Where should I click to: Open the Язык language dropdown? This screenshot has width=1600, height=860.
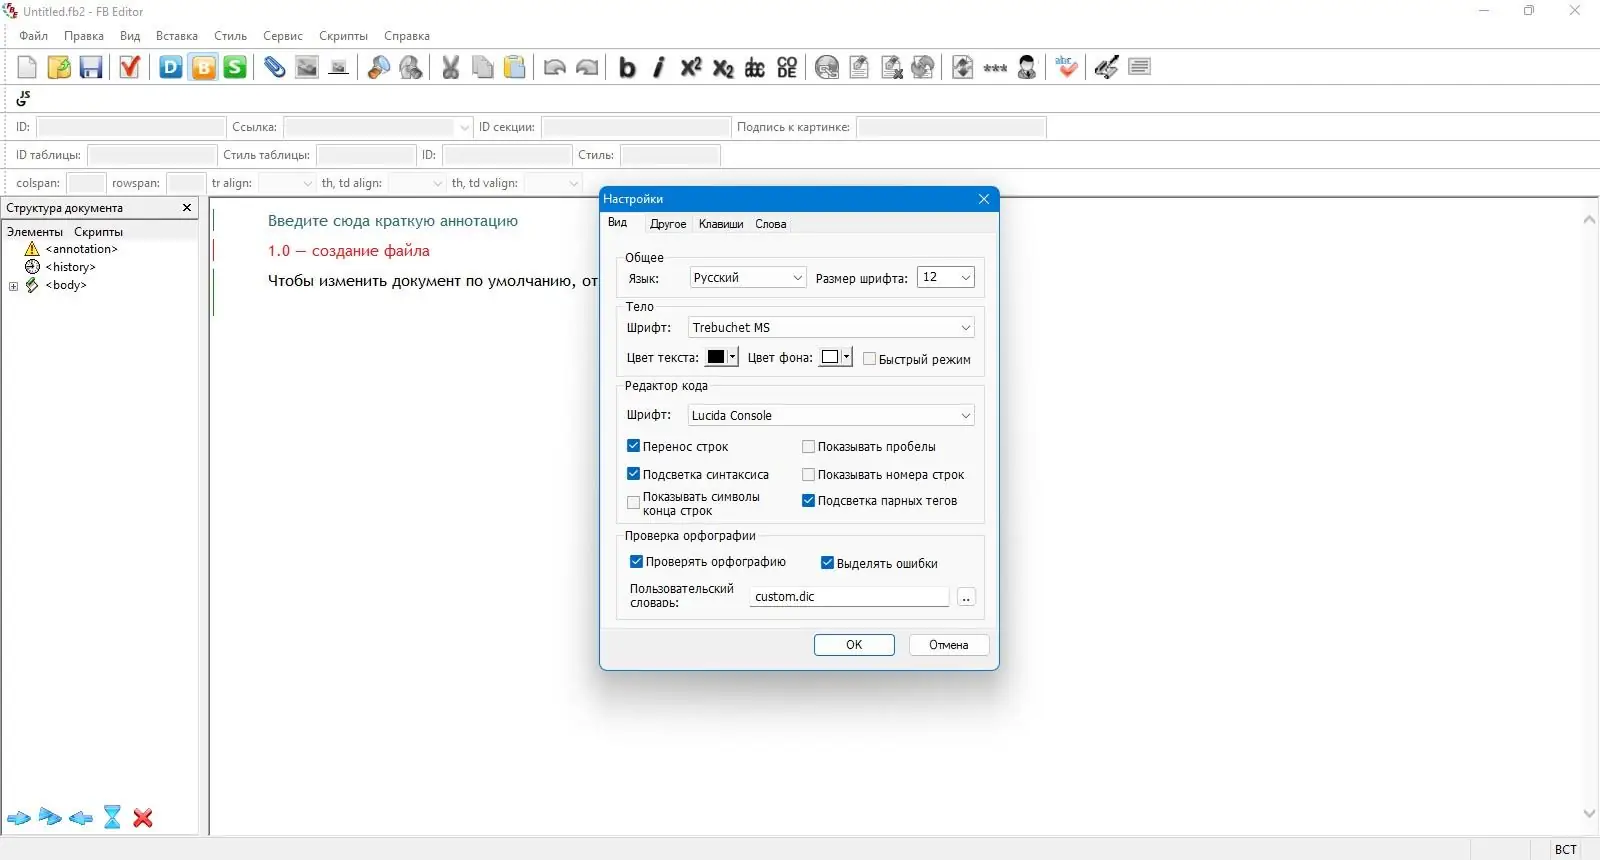pos(748,277)
